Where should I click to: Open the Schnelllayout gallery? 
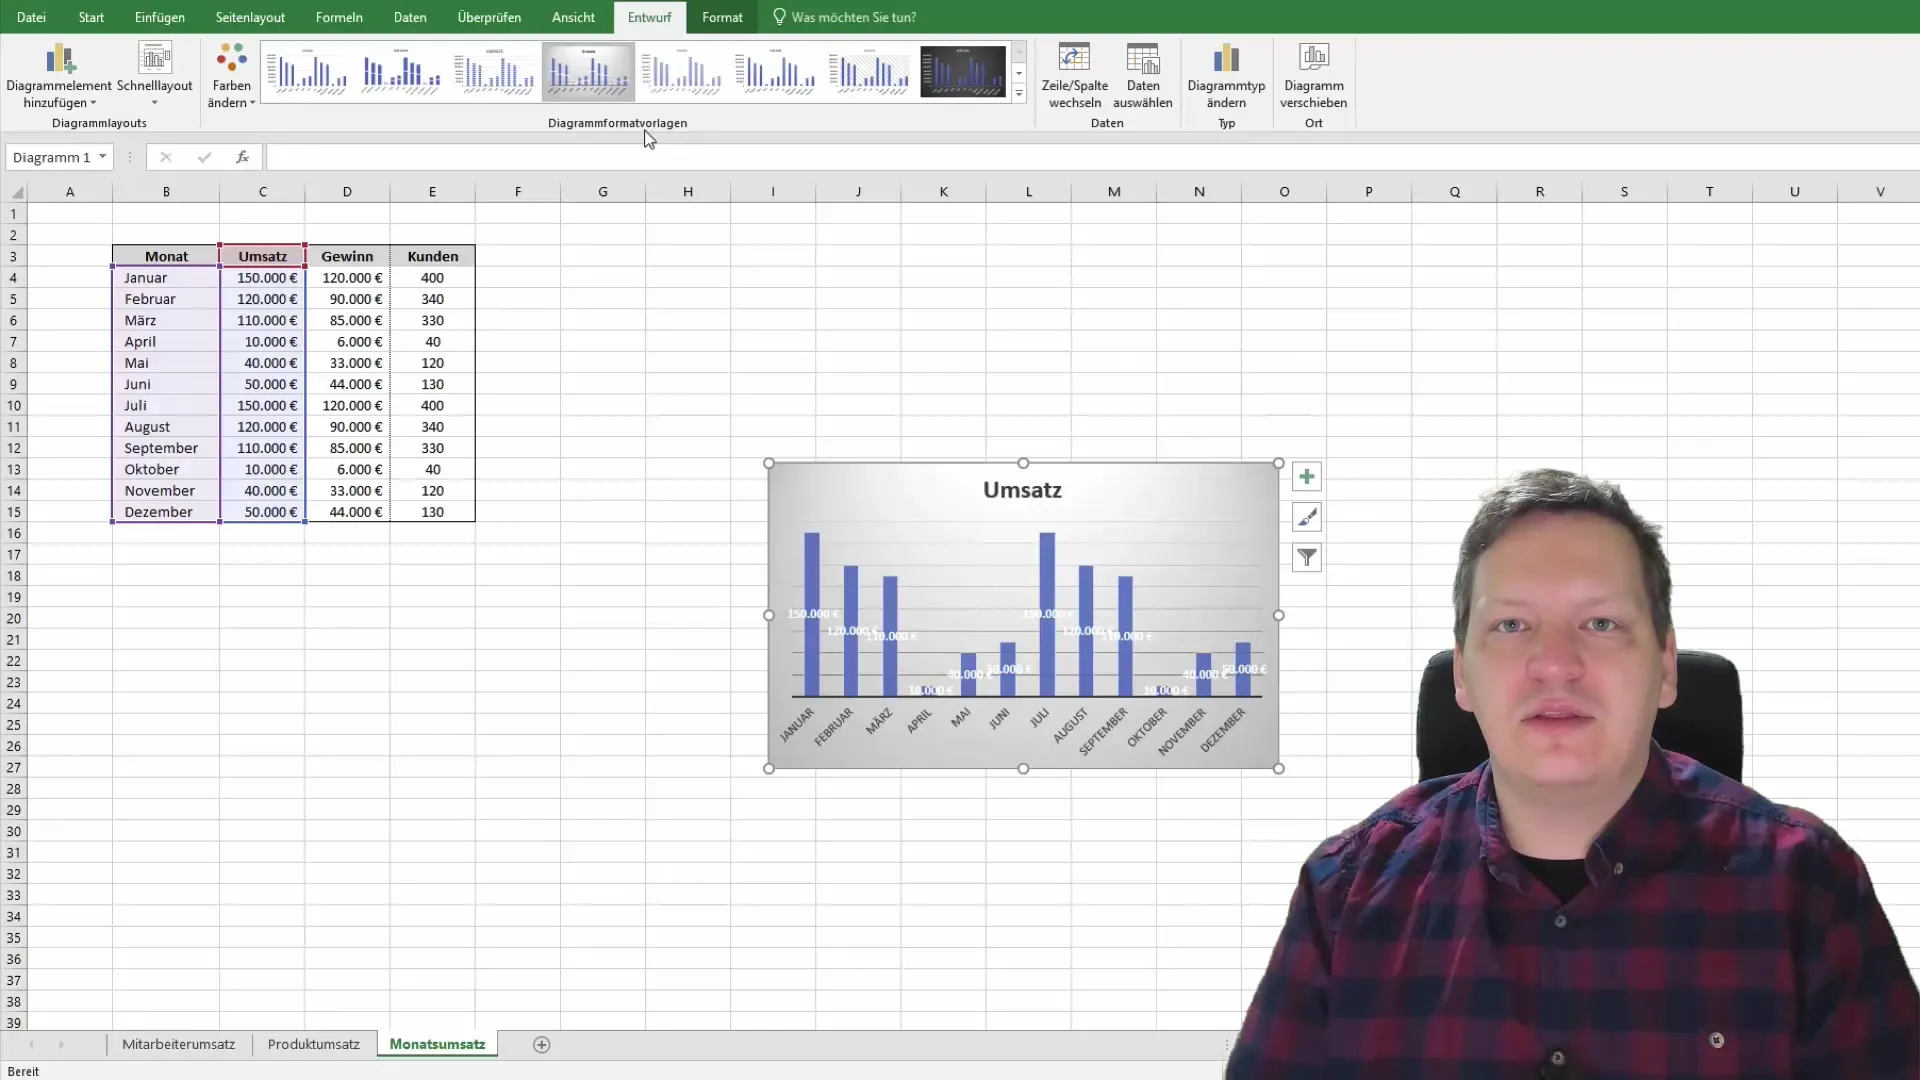[x=154, y=76]
